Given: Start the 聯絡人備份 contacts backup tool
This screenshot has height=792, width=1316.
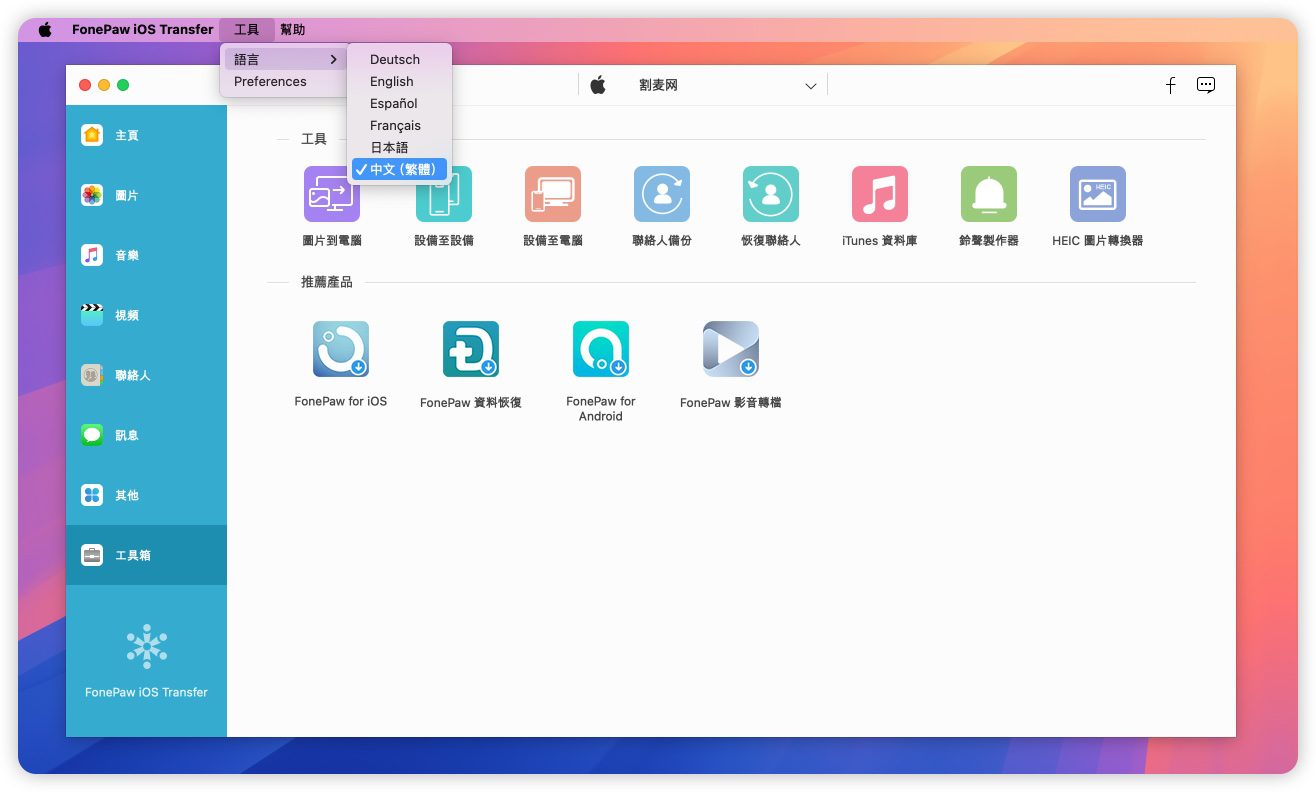Looking at the screenshot, I should [x=662, y=194].
